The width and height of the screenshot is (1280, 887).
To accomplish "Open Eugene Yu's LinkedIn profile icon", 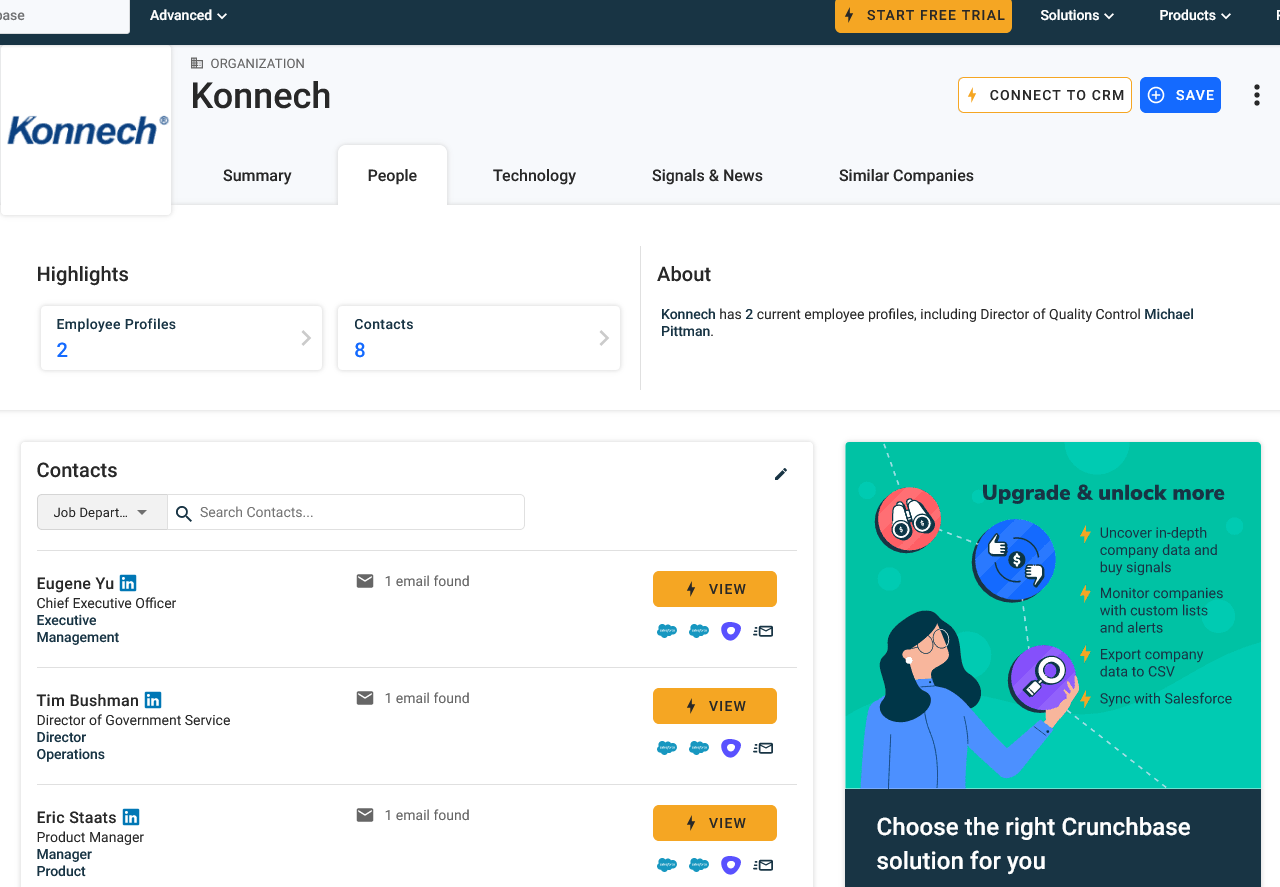I will pos(128,583).
